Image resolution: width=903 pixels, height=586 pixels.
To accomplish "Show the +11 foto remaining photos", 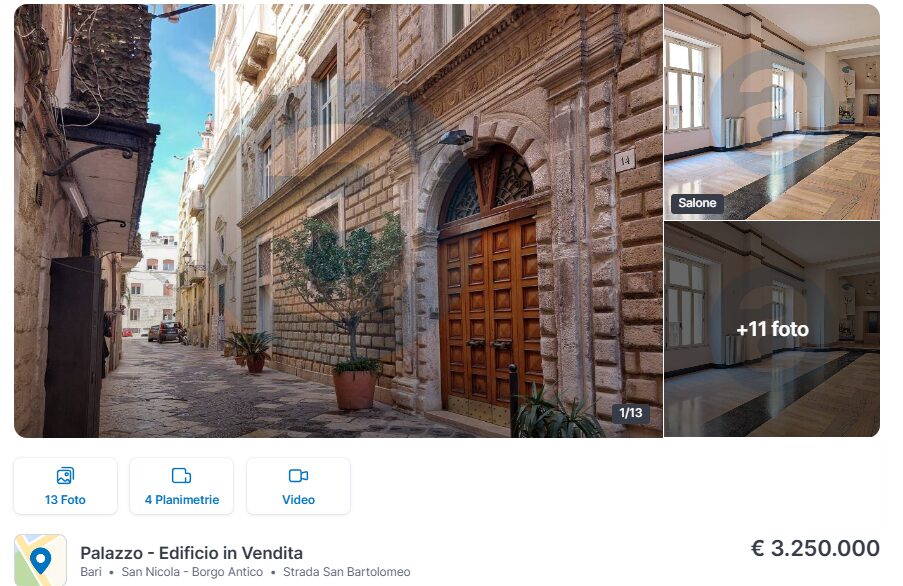I will tap(772, 329).
